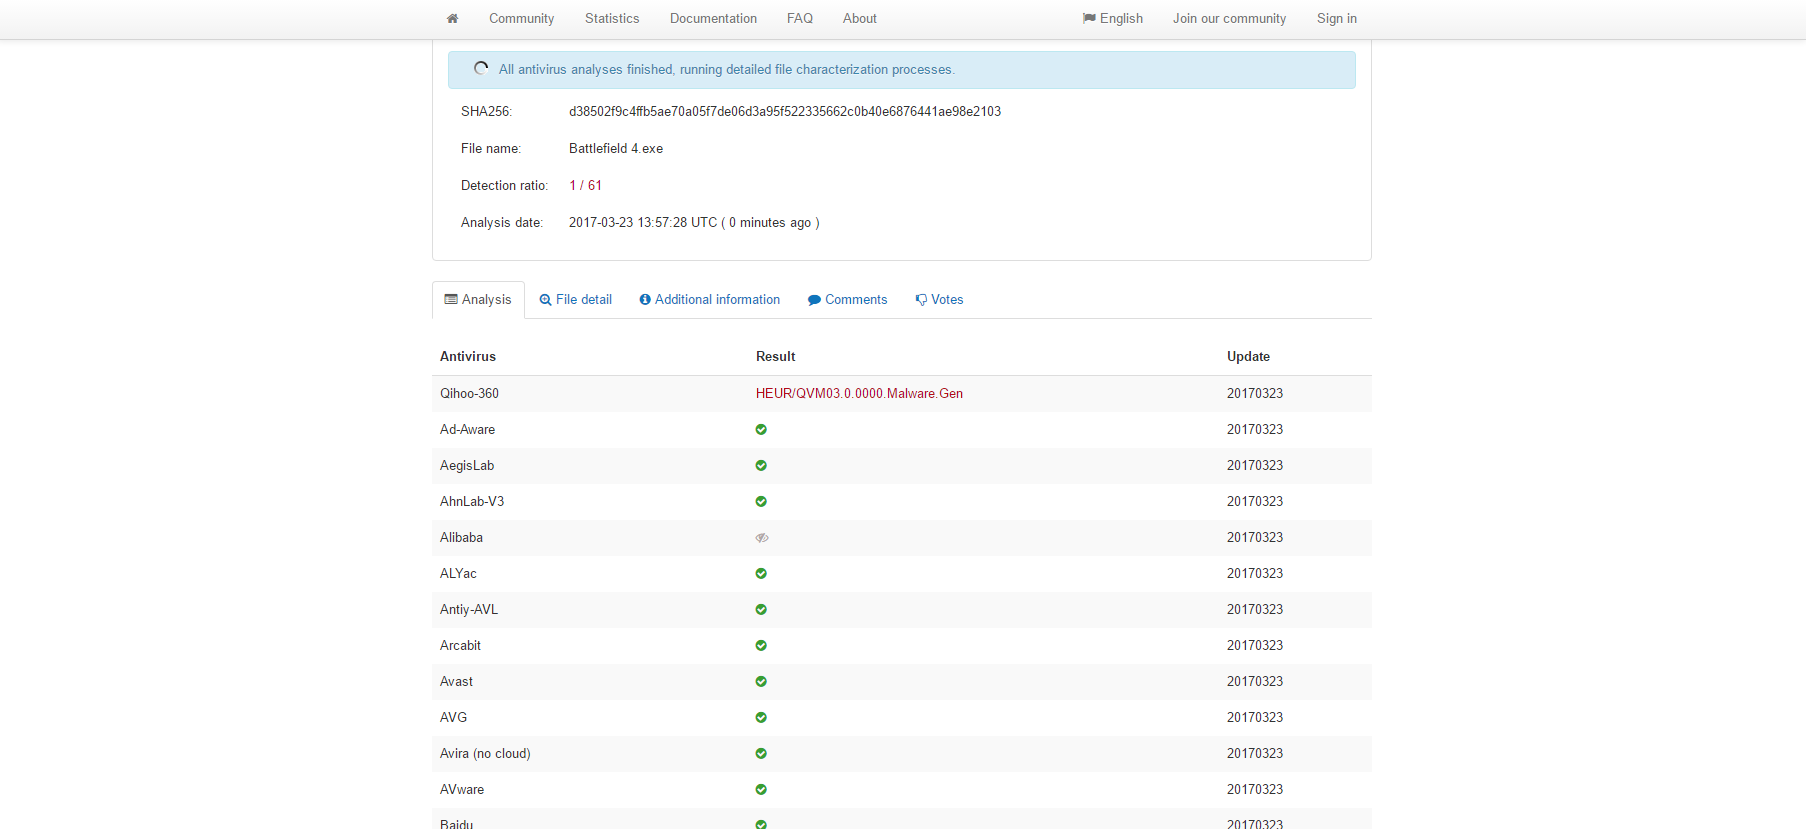The image size is (1806, 829).
Task: Click the green check for Ad-Aware
Action: click(761, 430)
